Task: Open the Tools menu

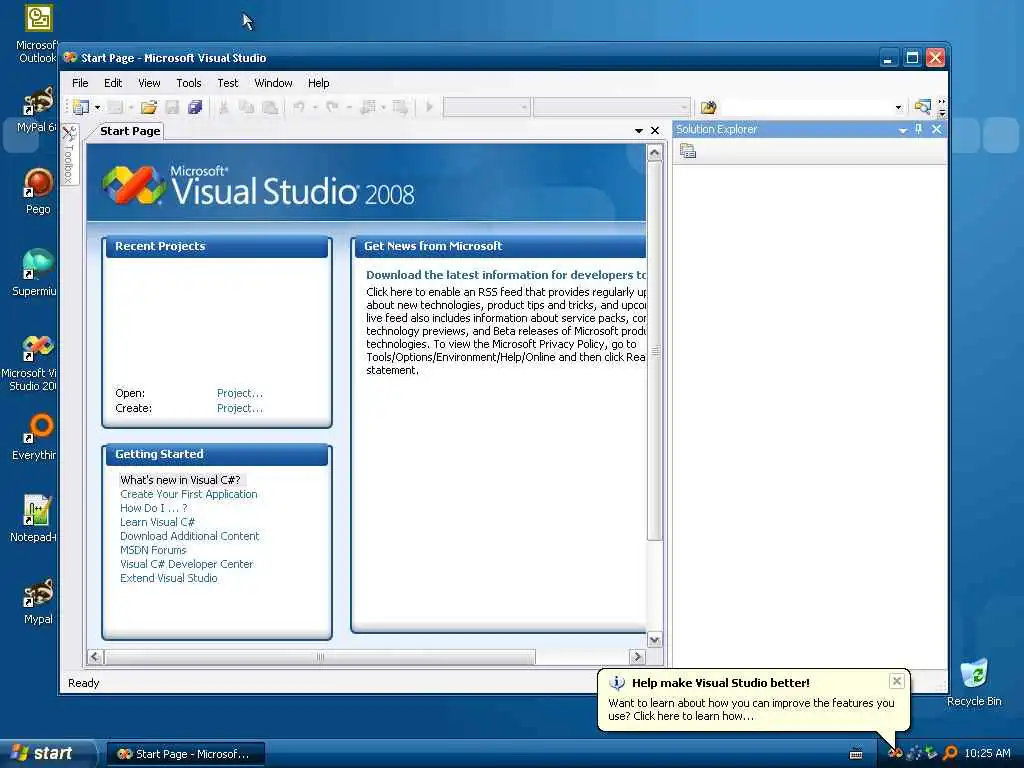Action: click(x=189, y=83)
